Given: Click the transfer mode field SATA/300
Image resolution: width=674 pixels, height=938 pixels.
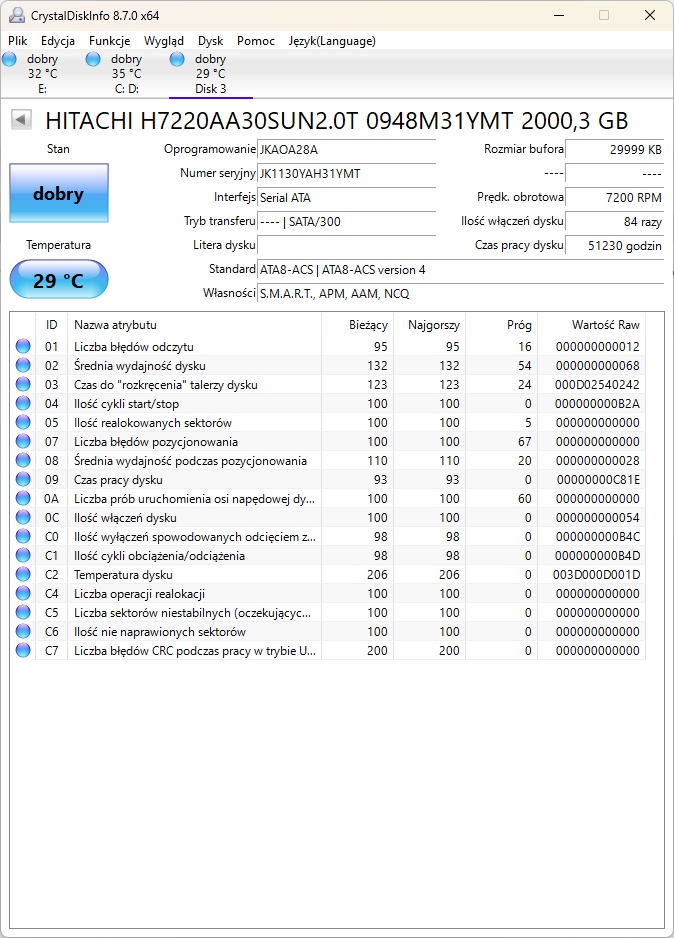Looking at the screenshot, I should click(346, 221).
